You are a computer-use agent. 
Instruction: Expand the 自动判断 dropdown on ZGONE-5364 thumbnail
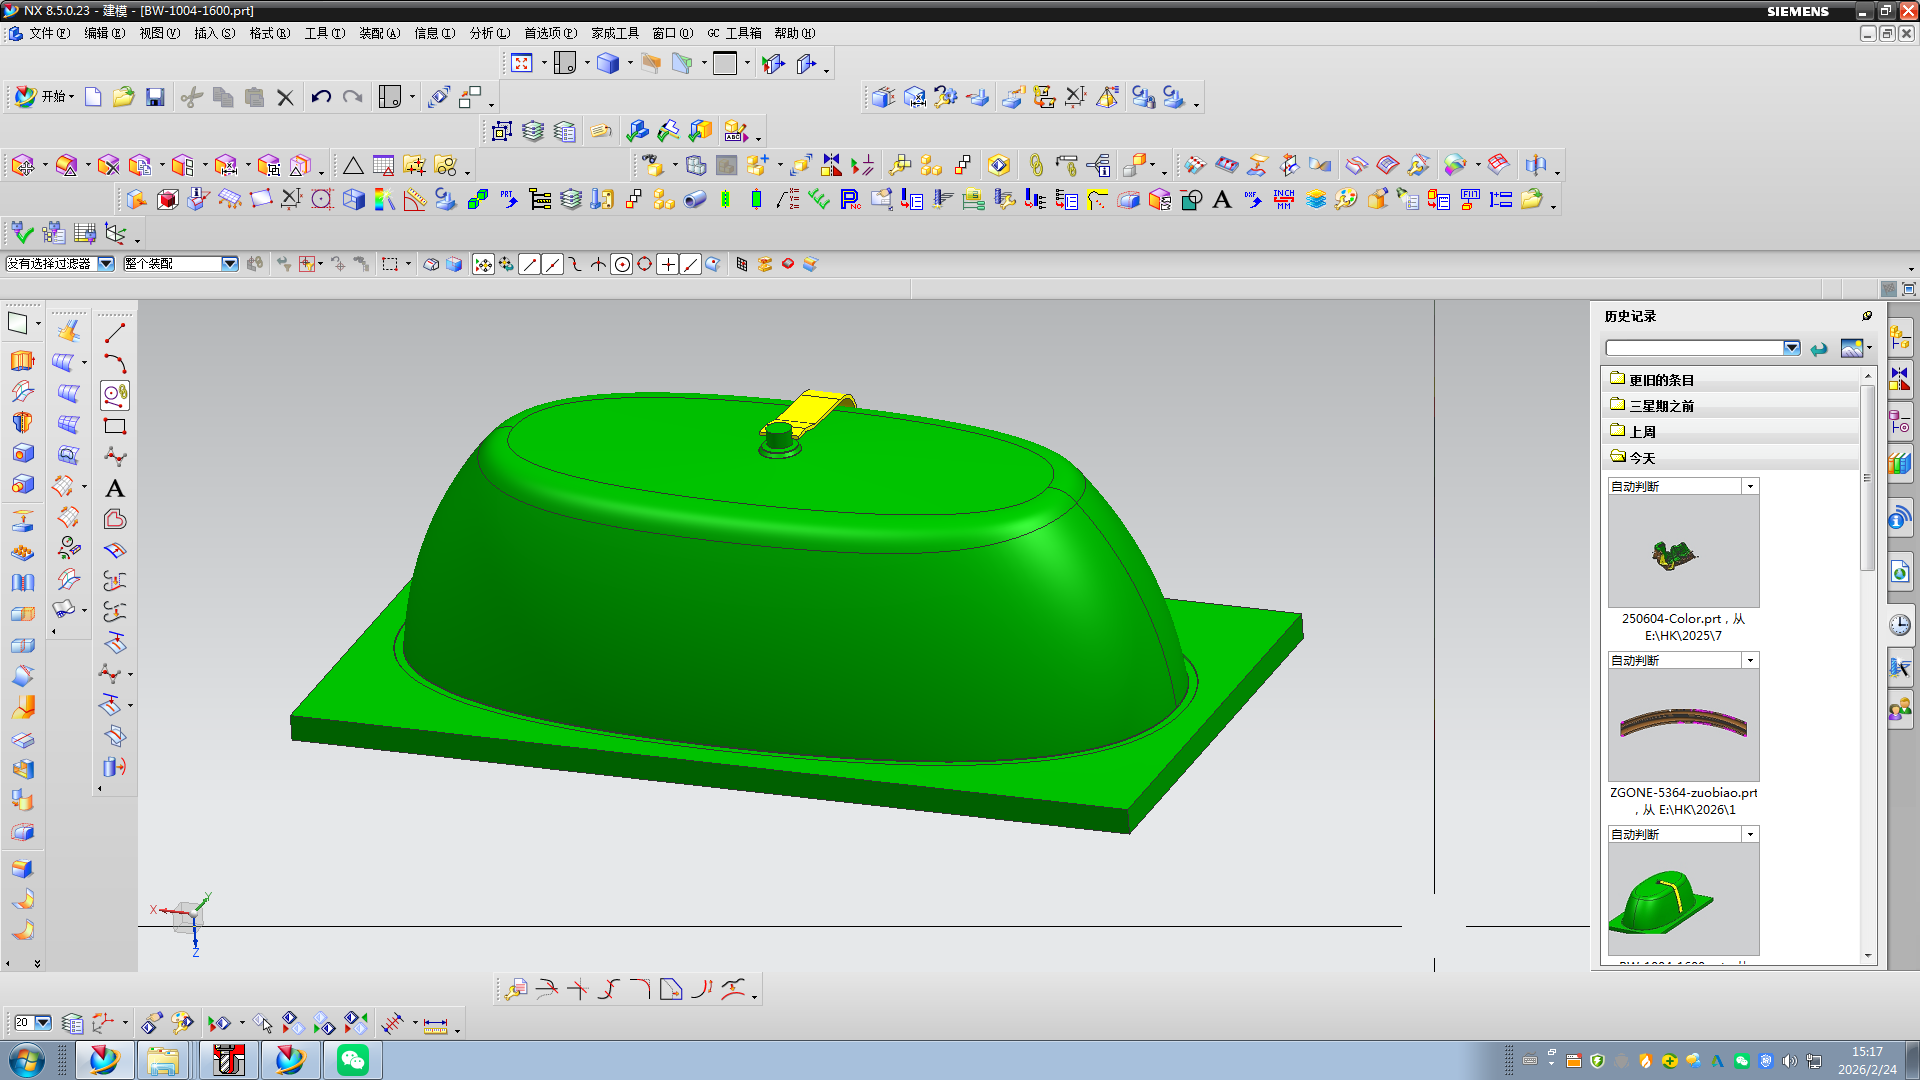click(1749, 660)
